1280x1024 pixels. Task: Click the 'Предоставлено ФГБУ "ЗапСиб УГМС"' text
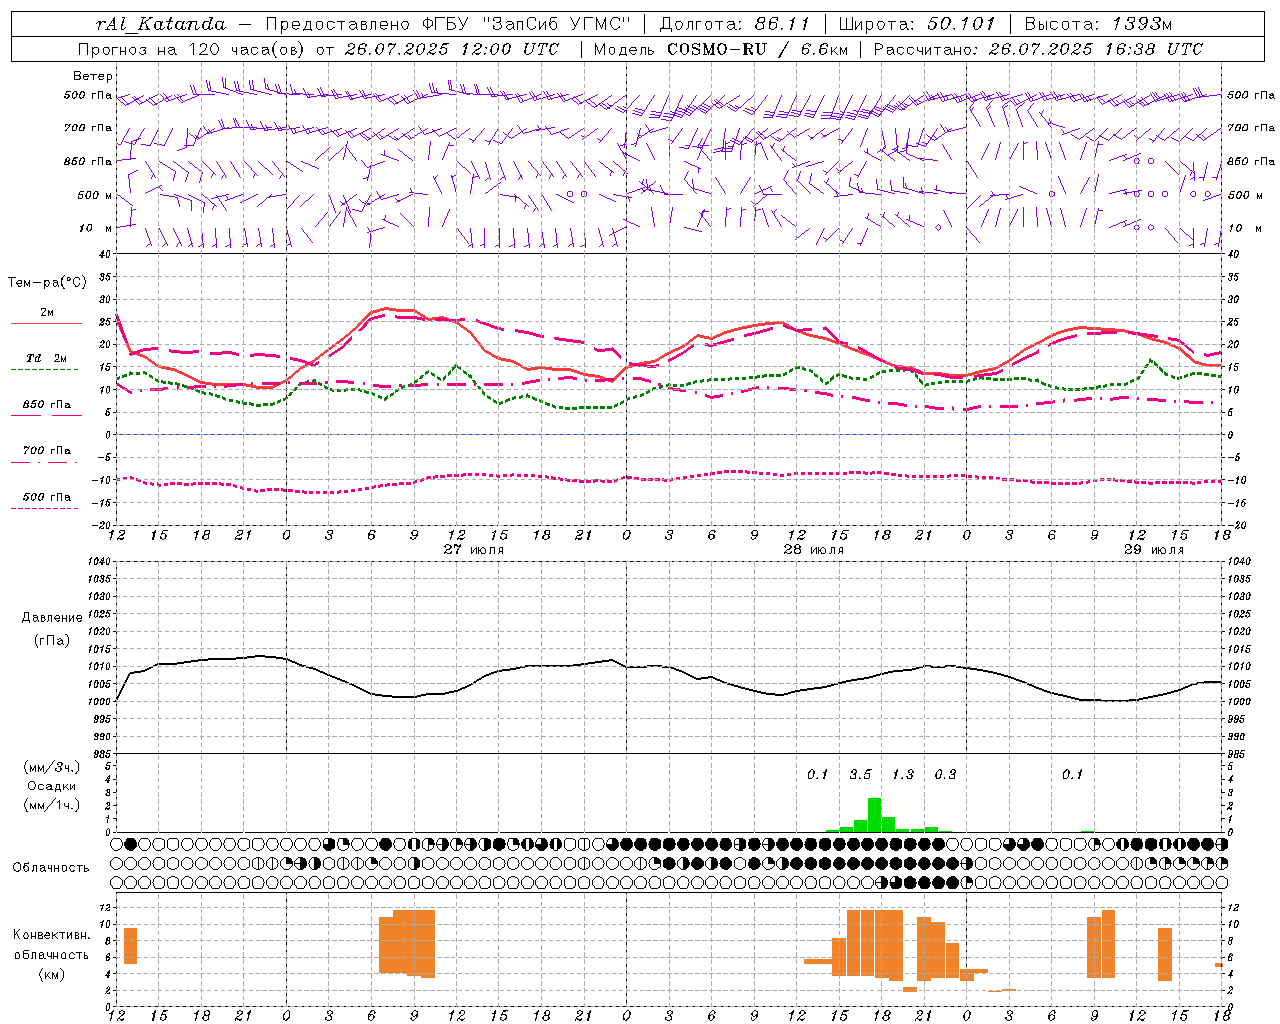tap(448, 24)
